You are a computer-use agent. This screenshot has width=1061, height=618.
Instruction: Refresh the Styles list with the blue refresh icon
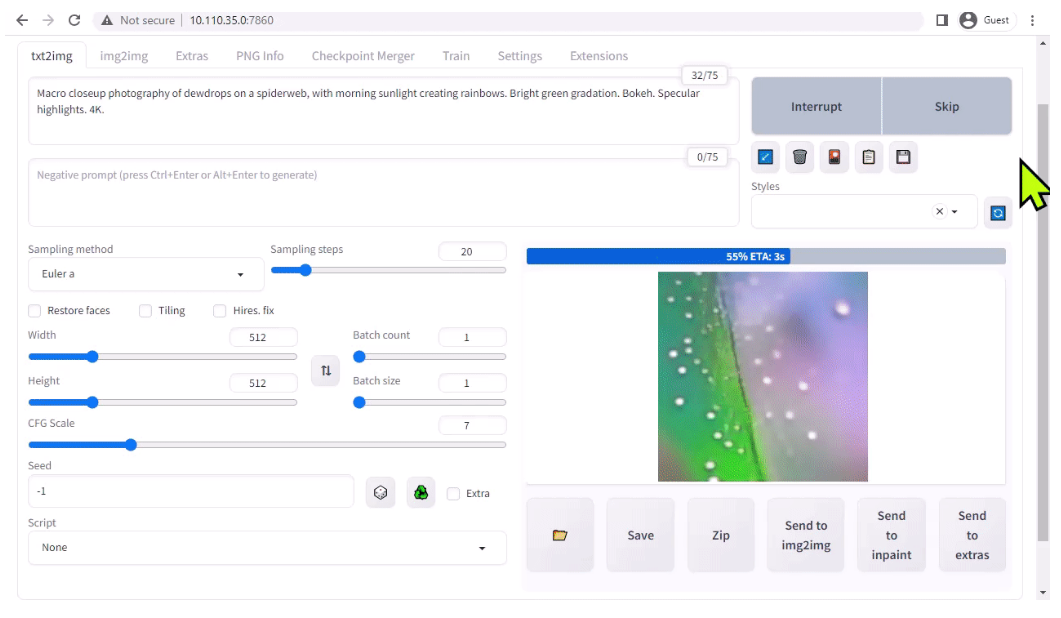pos(997,212)
